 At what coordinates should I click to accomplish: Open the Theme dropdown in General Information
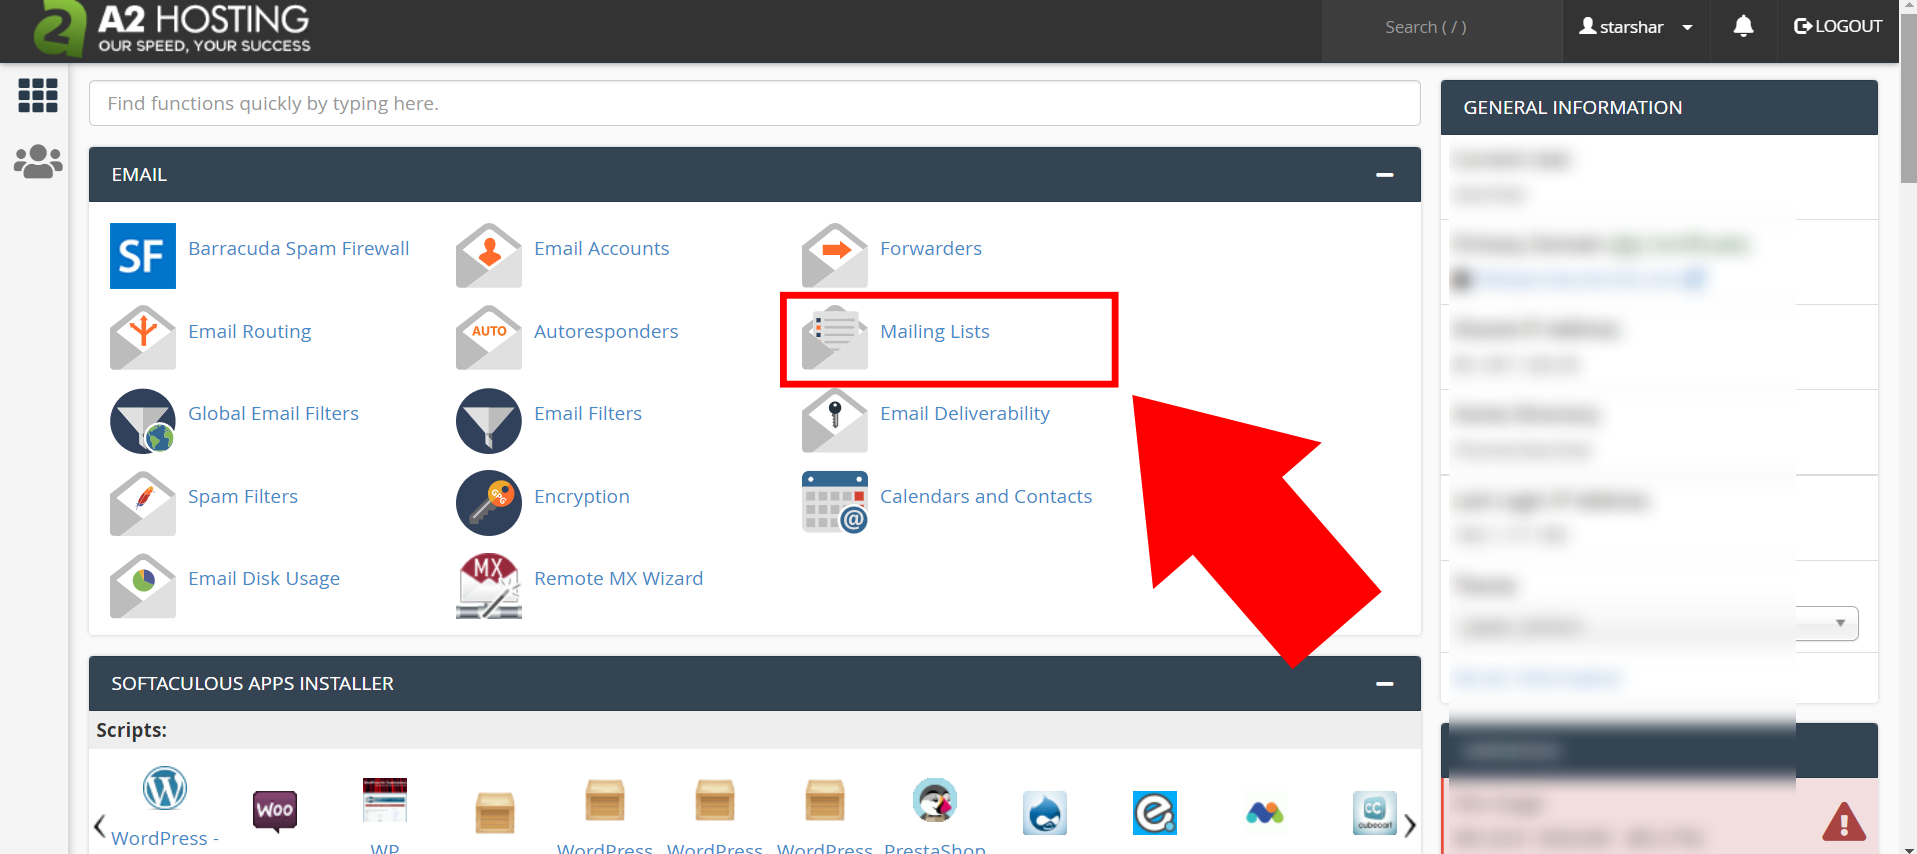click(1655, 624)
